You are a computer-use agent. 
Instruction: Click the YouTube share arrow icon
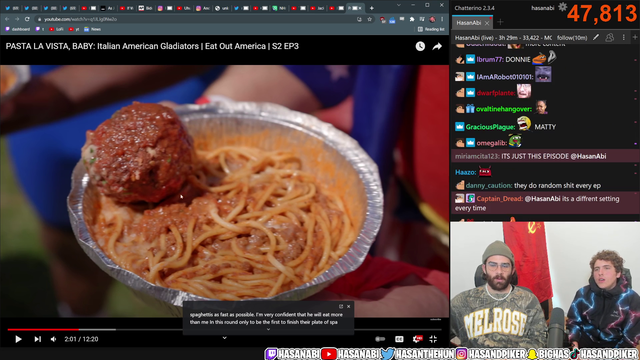click(x=437, y=47)
